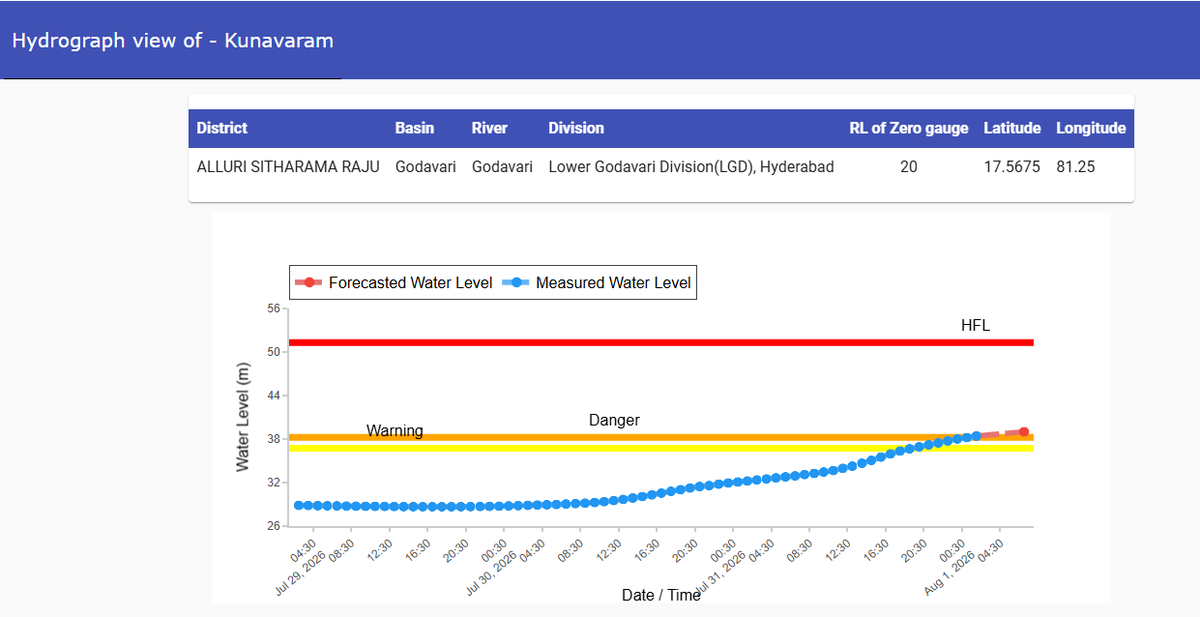
Task: Select the Latitude column header
Action: 1012,128
